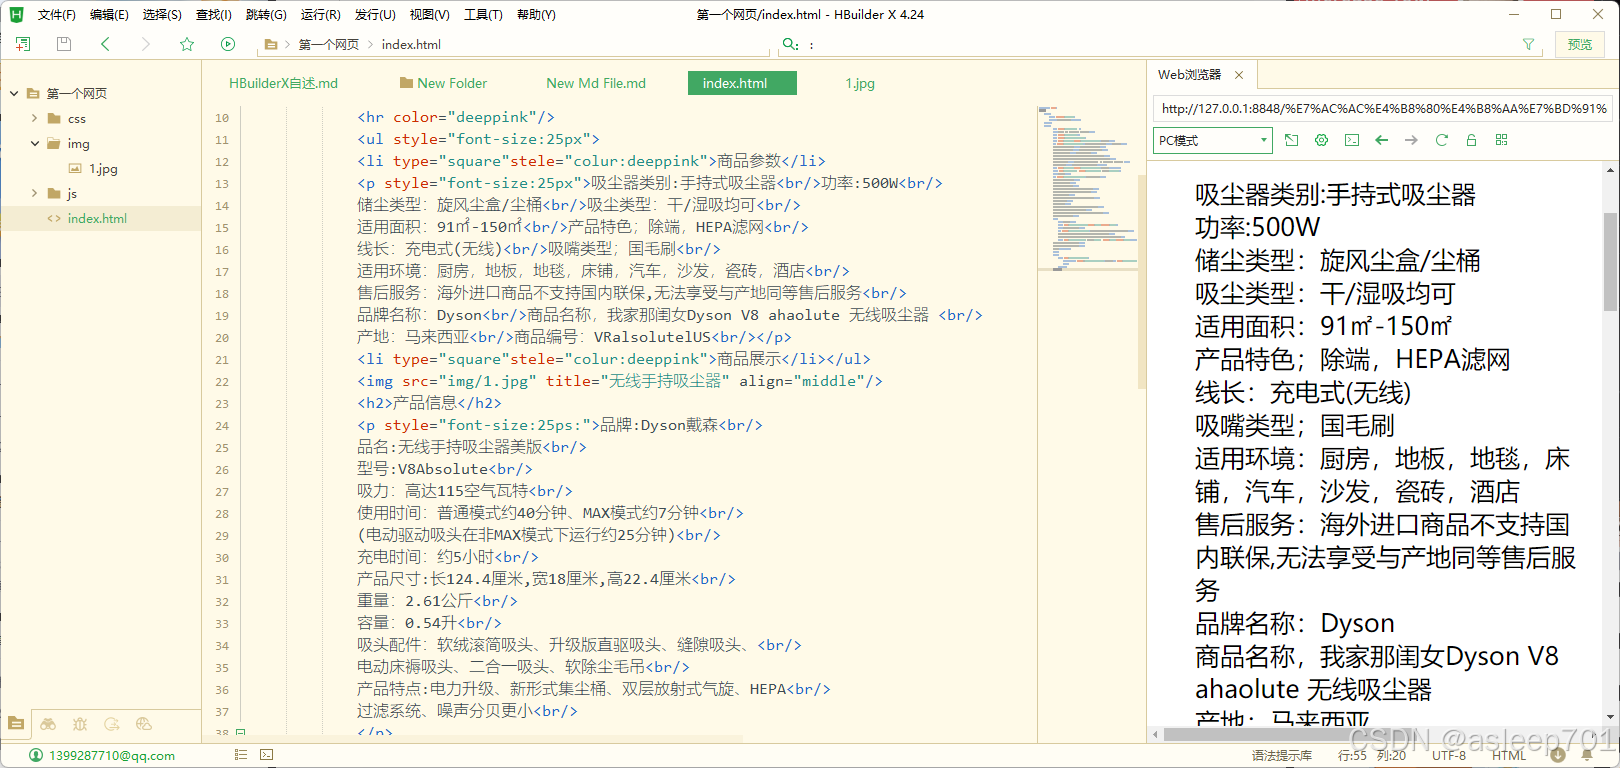Click the HTML language status entry
The height and width of the screenshot is (768, 1620).
(x=1509, y=755)
